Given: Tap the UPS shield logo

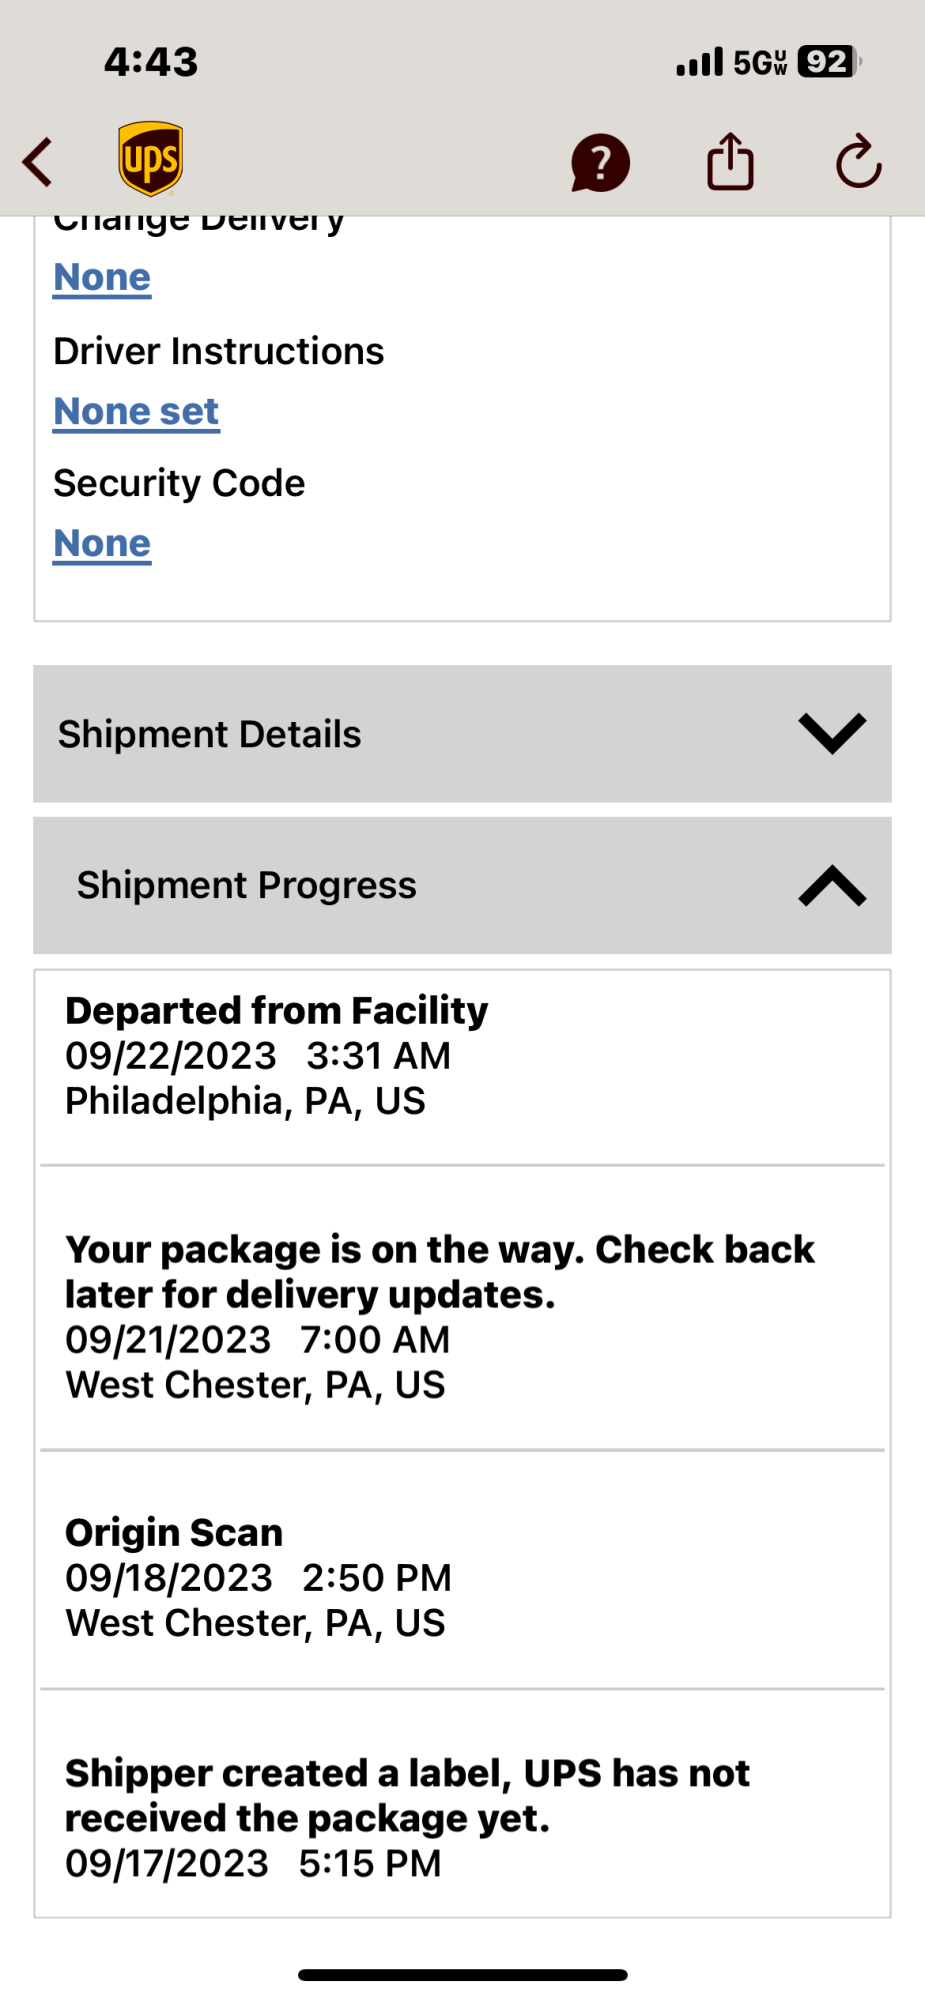Looking at the screenshot, I should click(x=150, y=159).
